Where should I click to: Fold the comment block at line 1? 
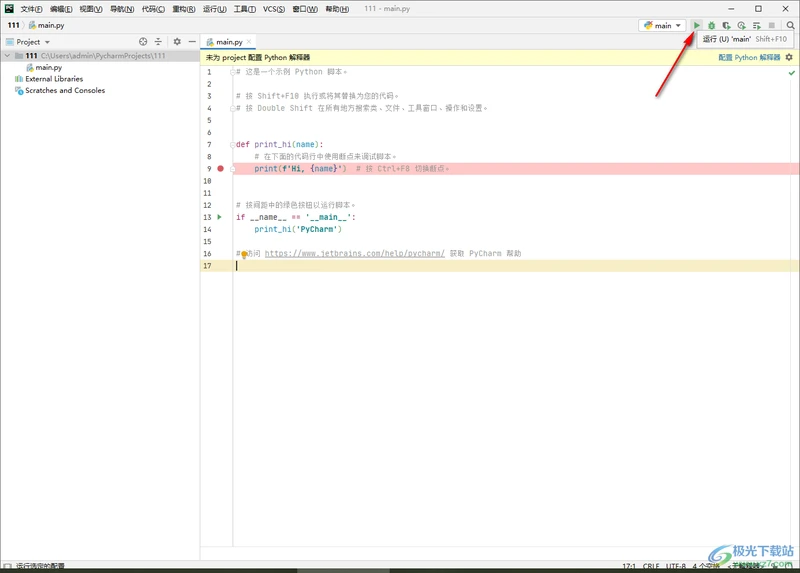(x=233, y=72)
